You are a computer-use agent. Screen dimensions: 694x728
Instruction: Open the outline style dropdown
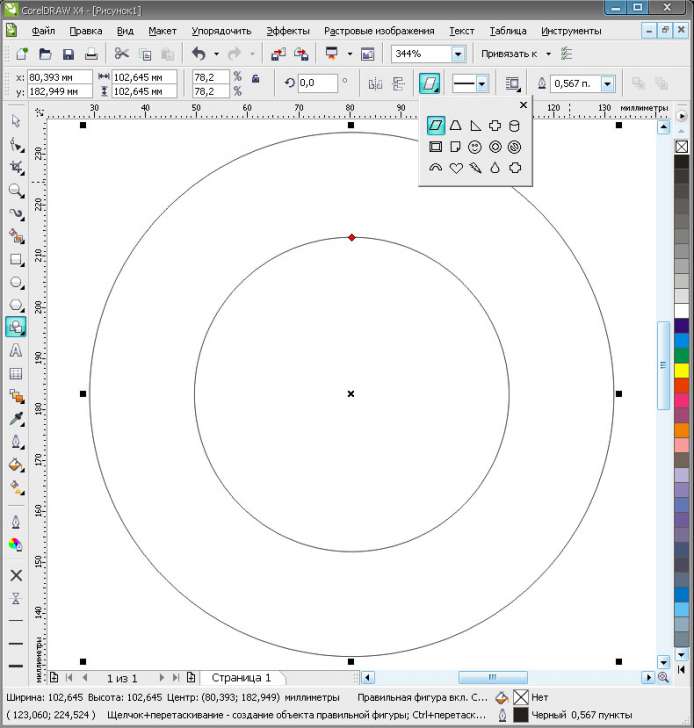click(x=482, y=84)
